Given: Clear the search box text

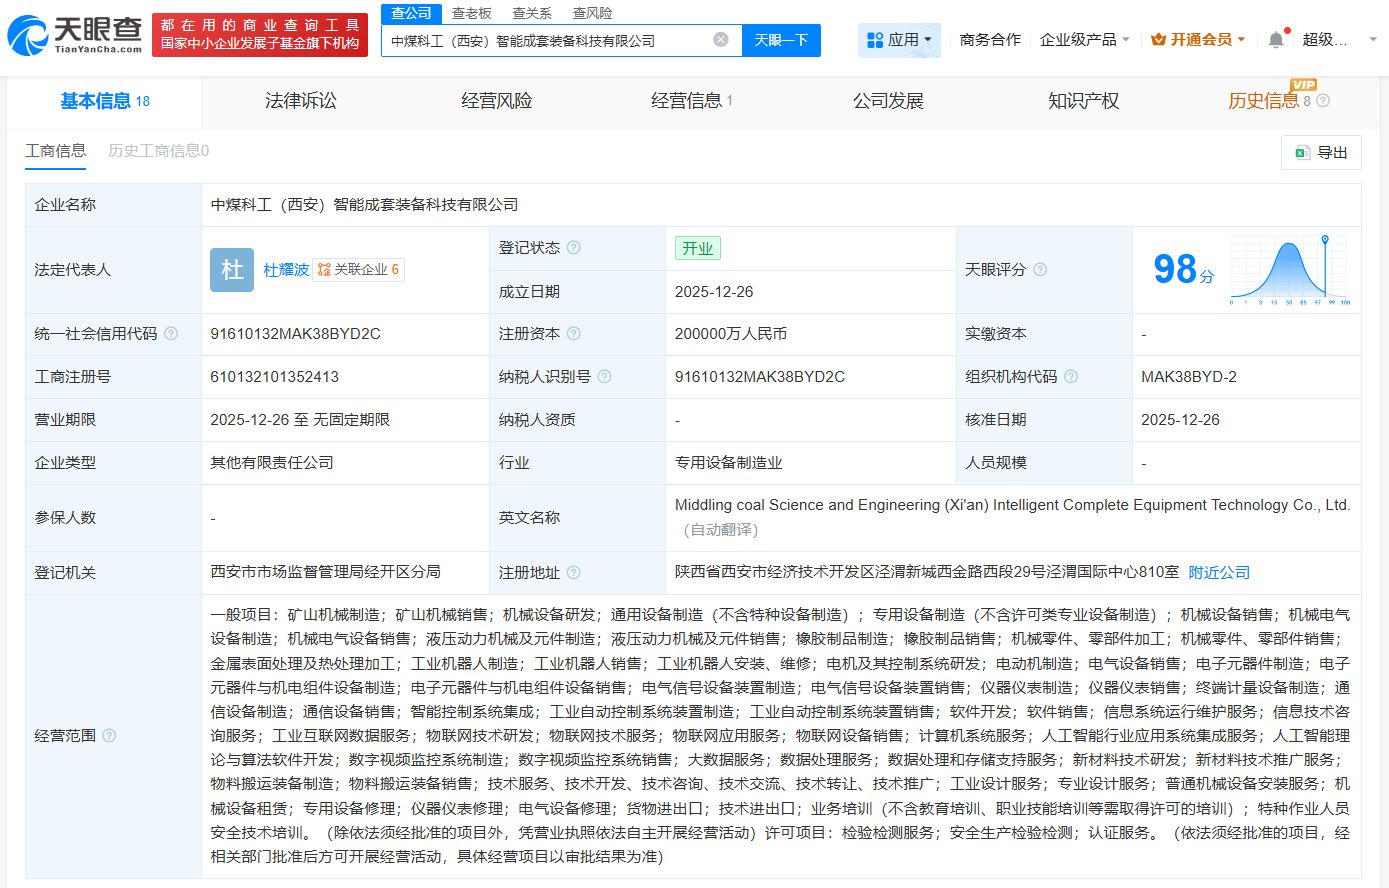Looking at the screenshot, I should click(x=720, y=40).
